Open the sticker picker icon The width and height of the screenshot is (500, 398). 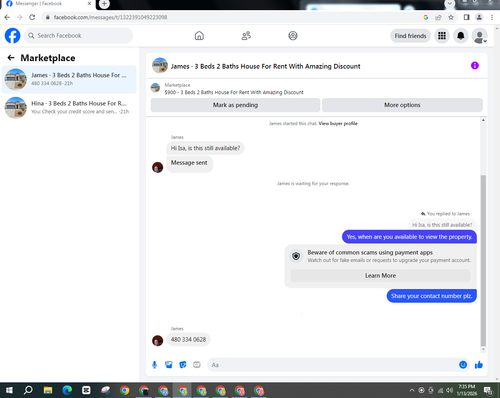click(183, 365)
